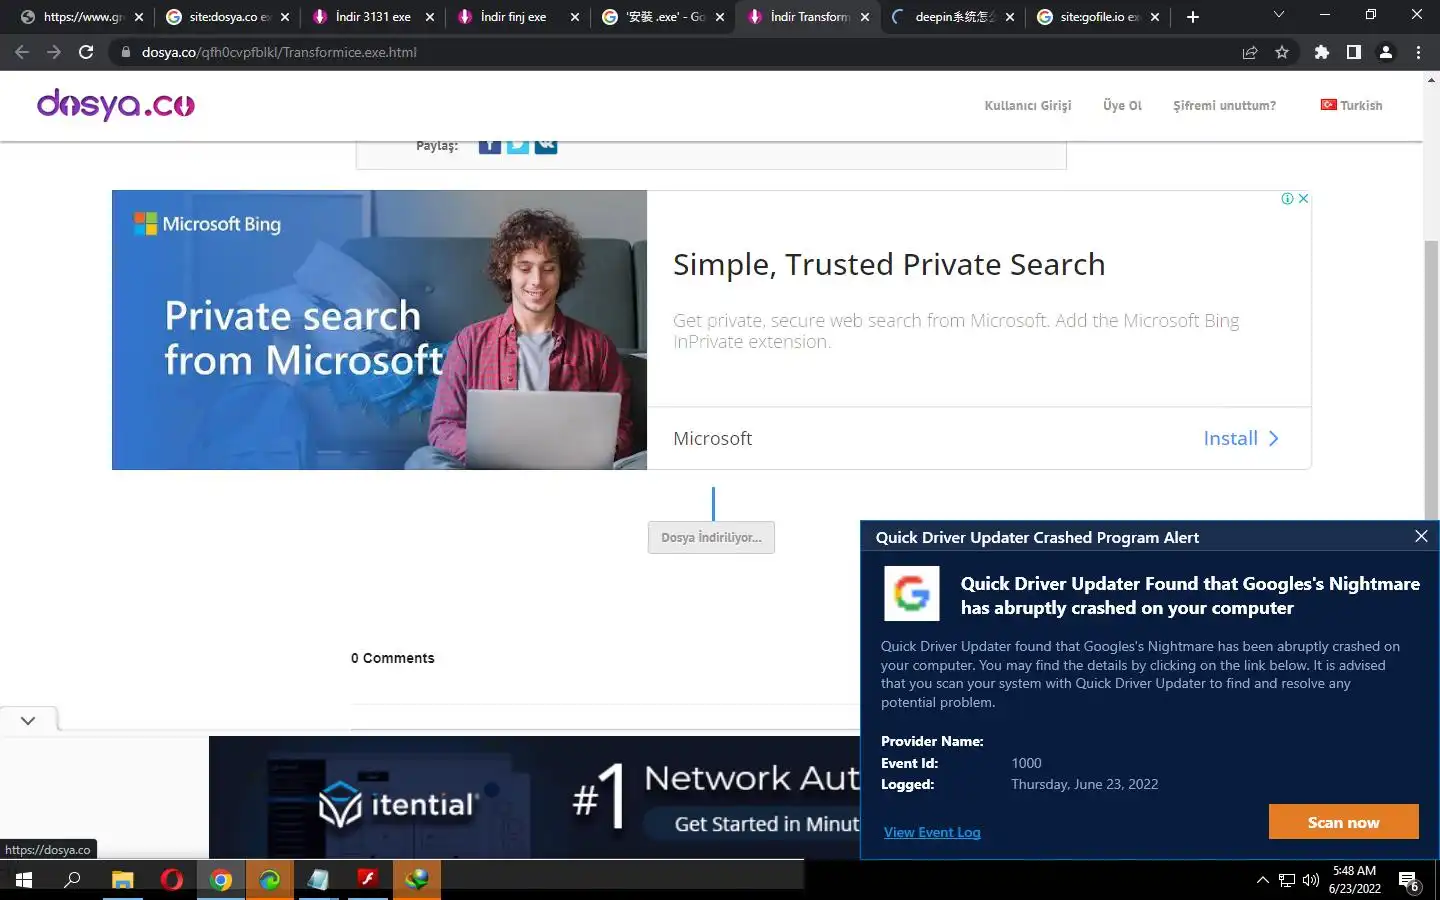Share on Twitter next to Paylaş

(517, 146)
